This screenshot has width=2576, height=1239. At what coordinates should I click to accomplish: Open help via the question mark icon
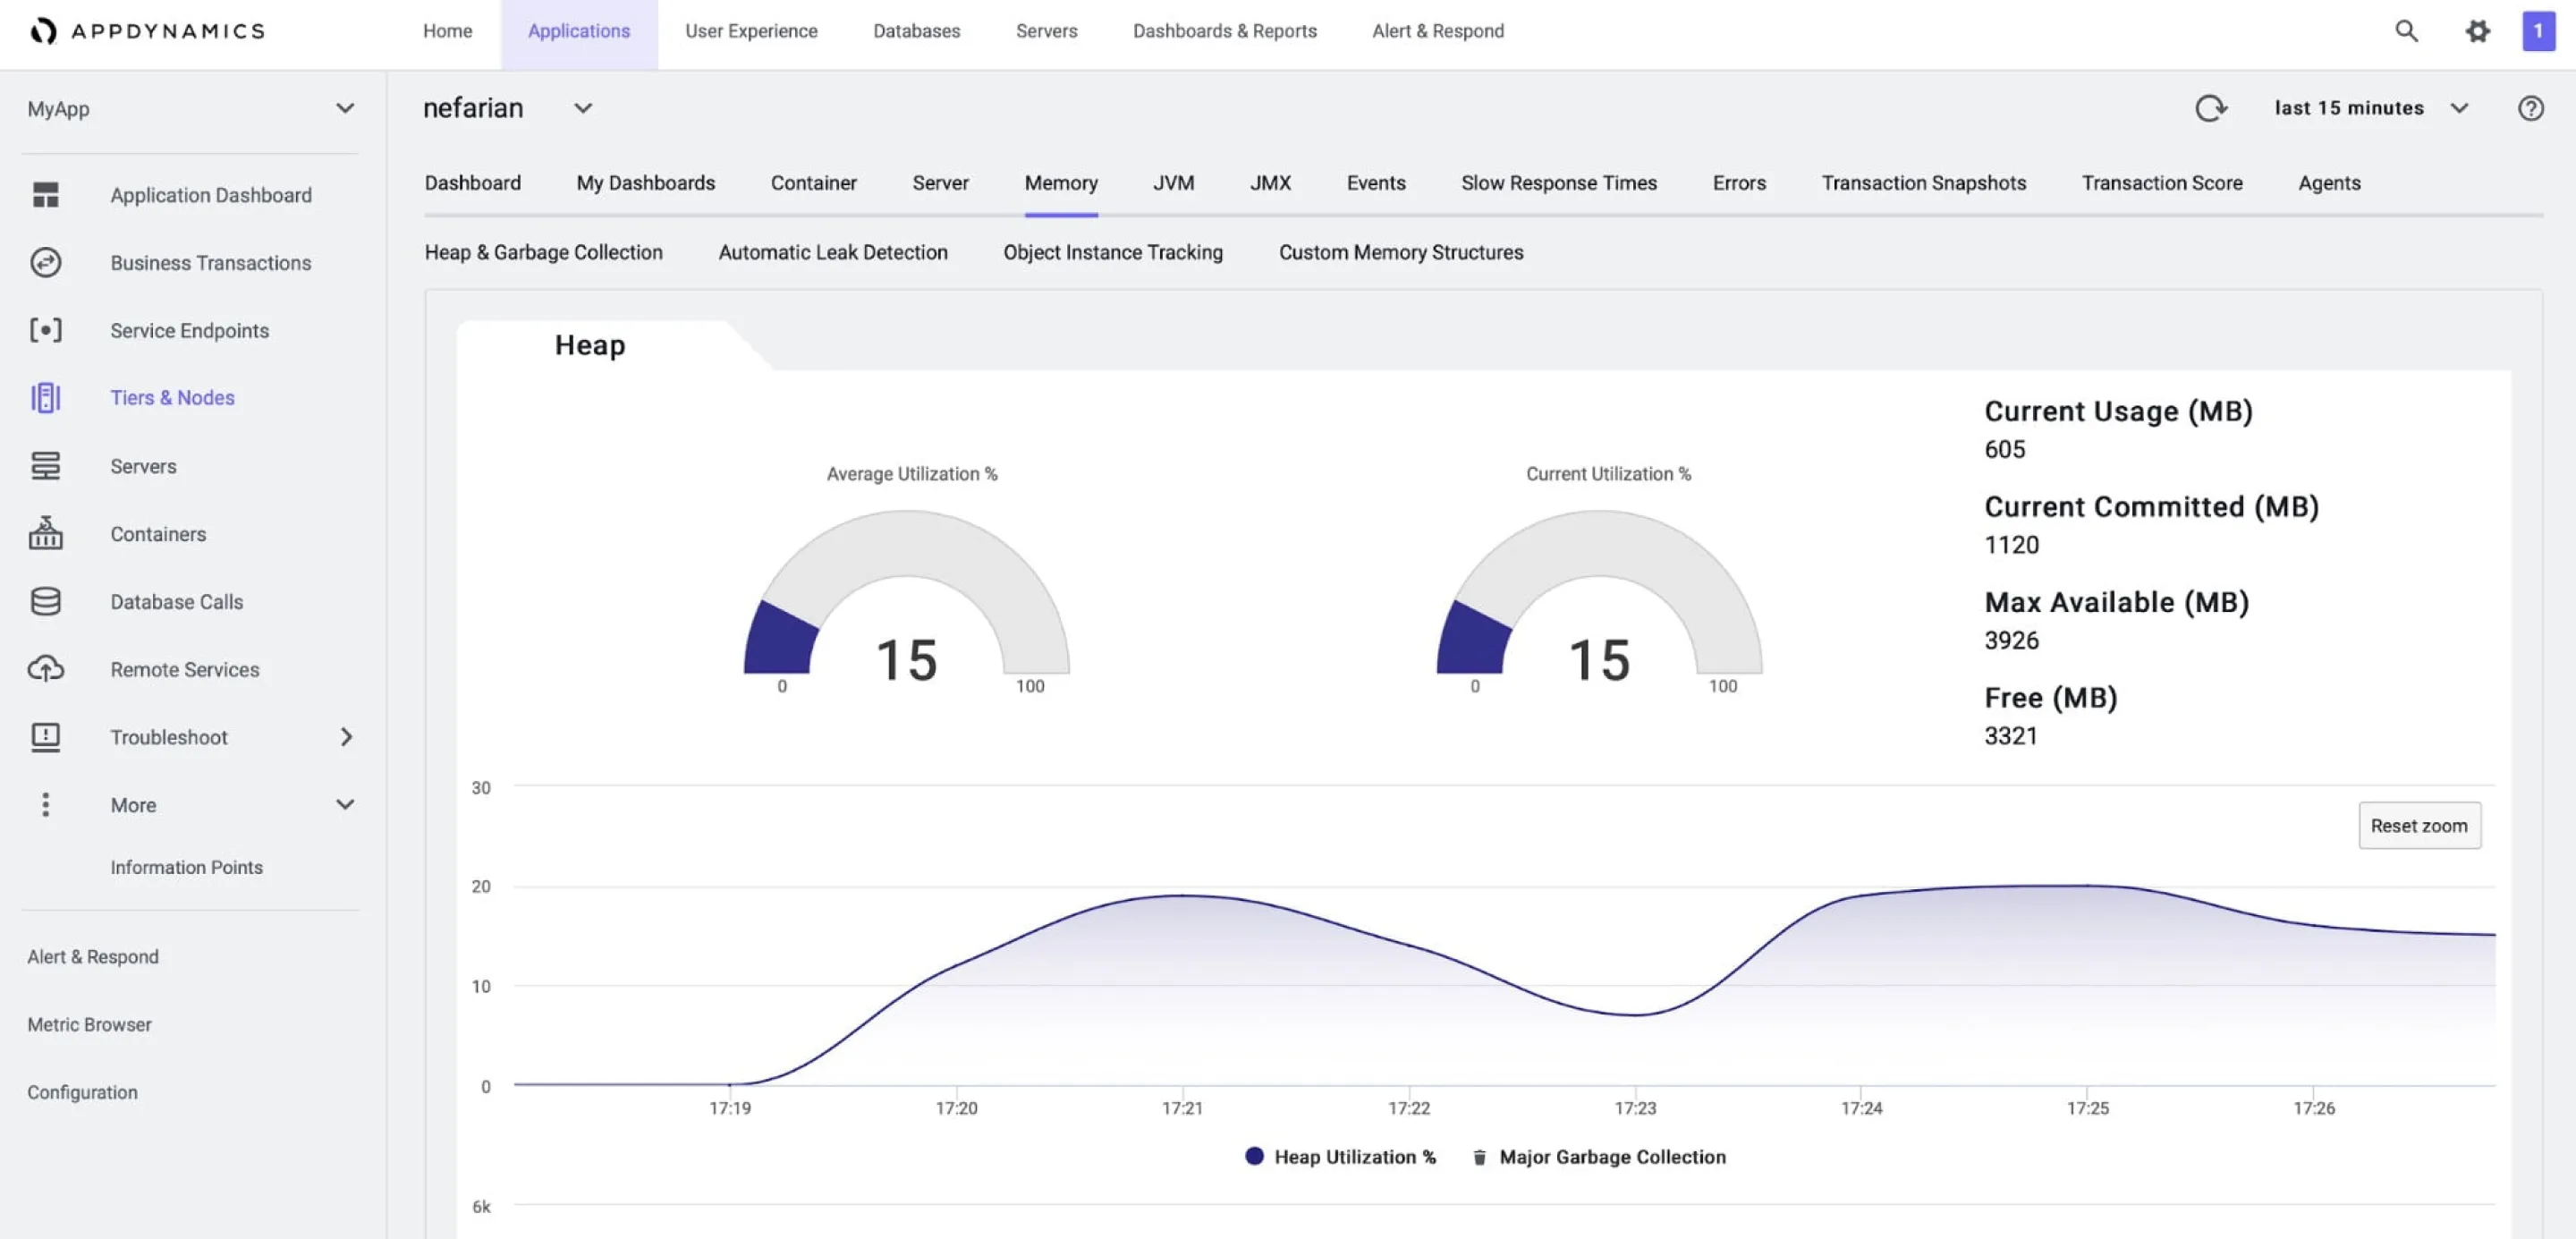[2531, 108]
